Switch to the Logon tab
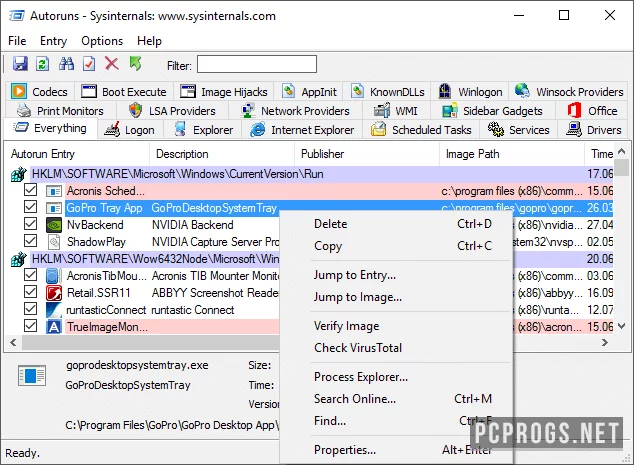634x465 pixels. point(129,130)
